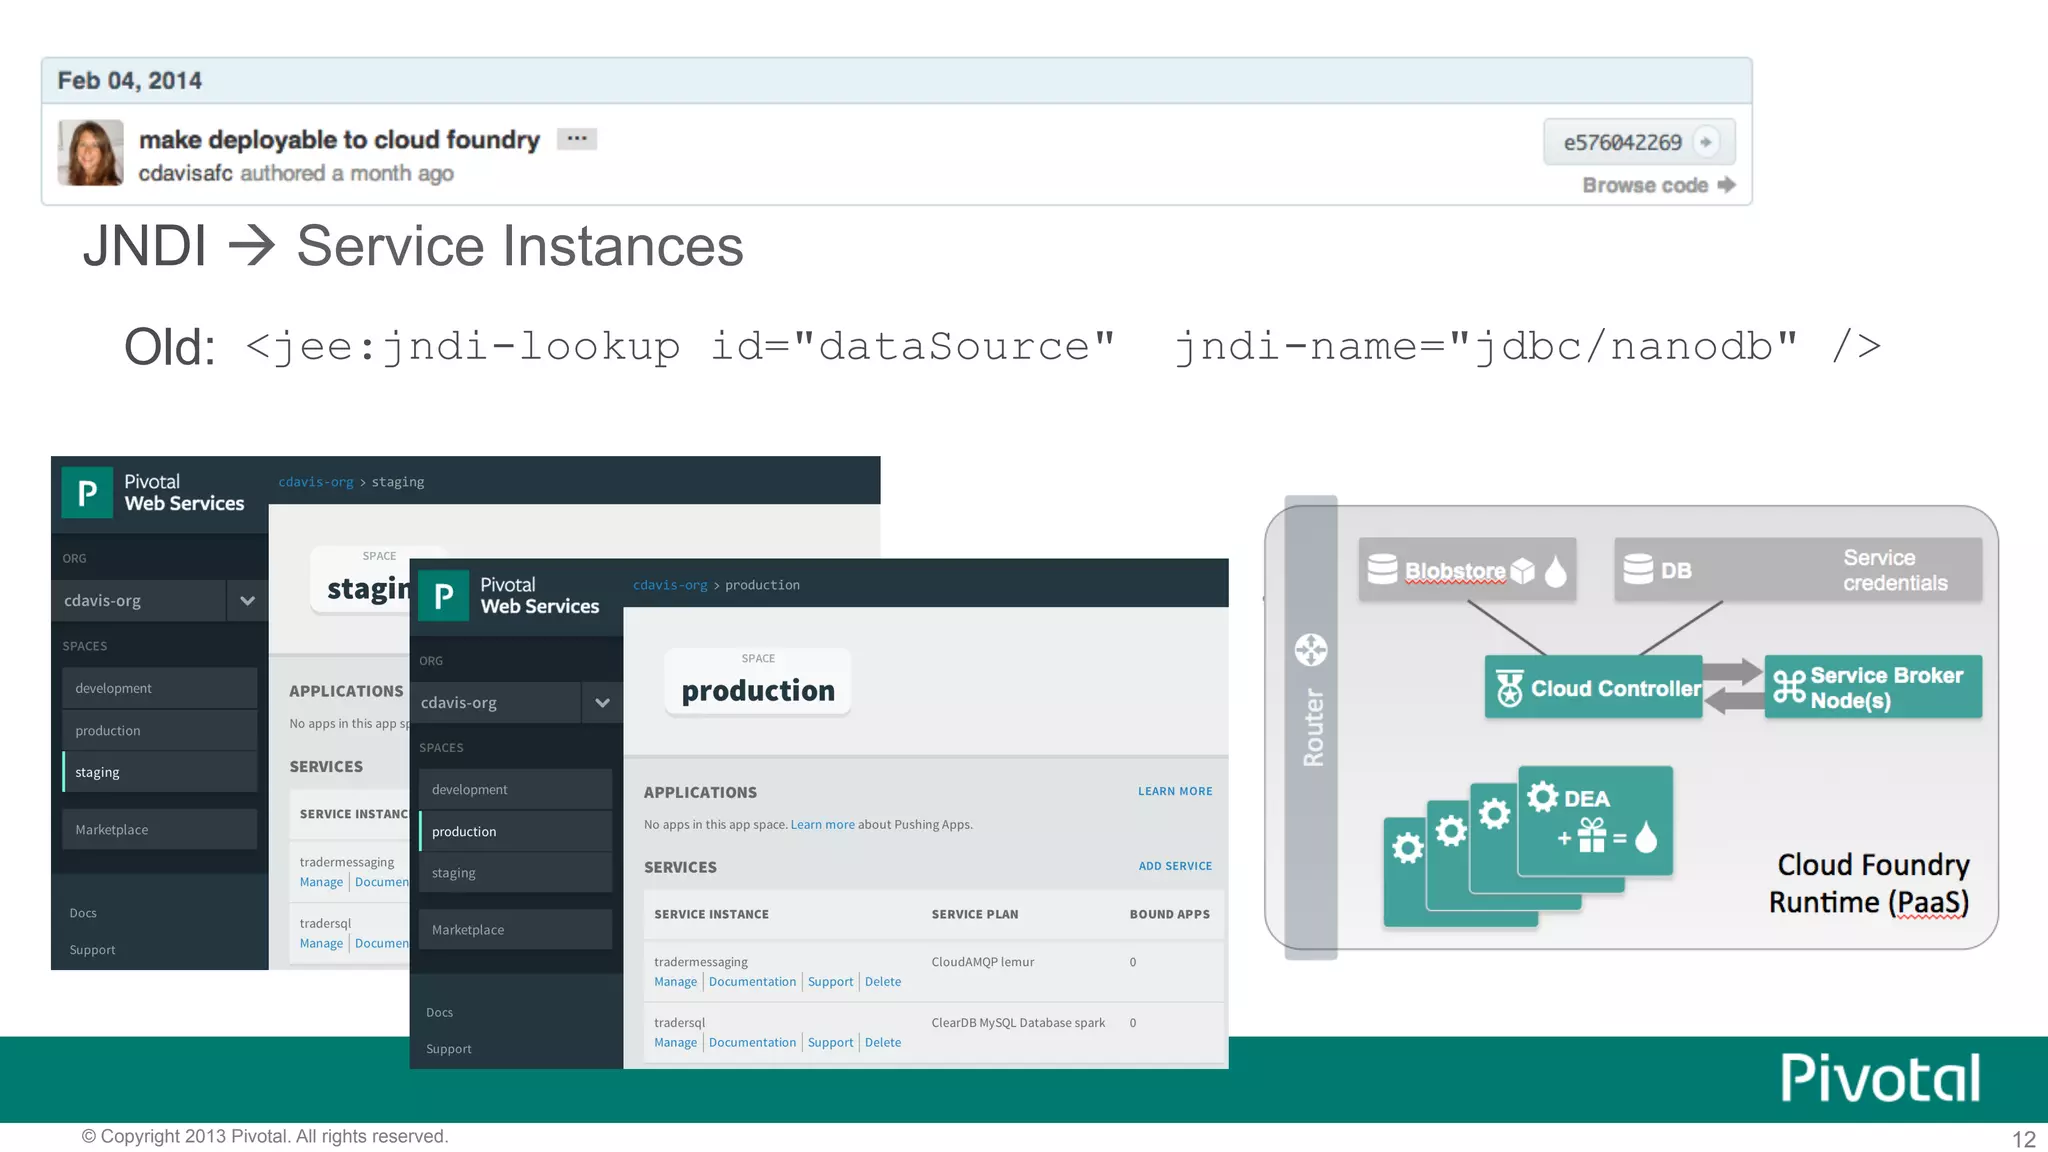Open commit hash e576042269

pos(1622,142)
